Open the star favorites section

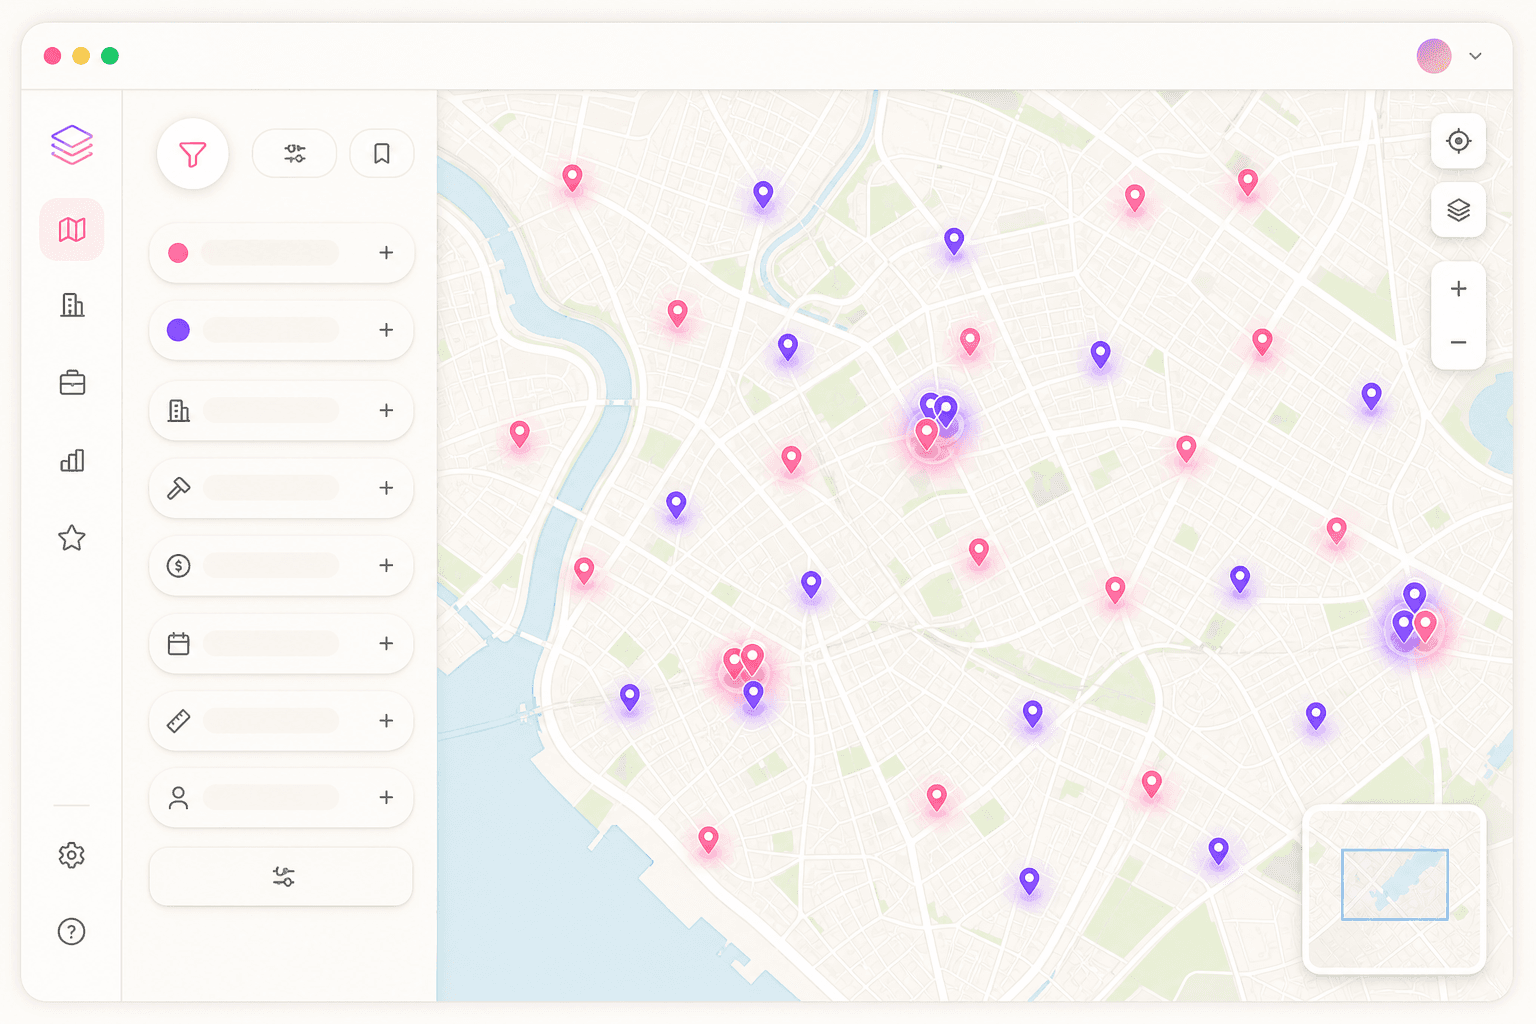(72, 538)
